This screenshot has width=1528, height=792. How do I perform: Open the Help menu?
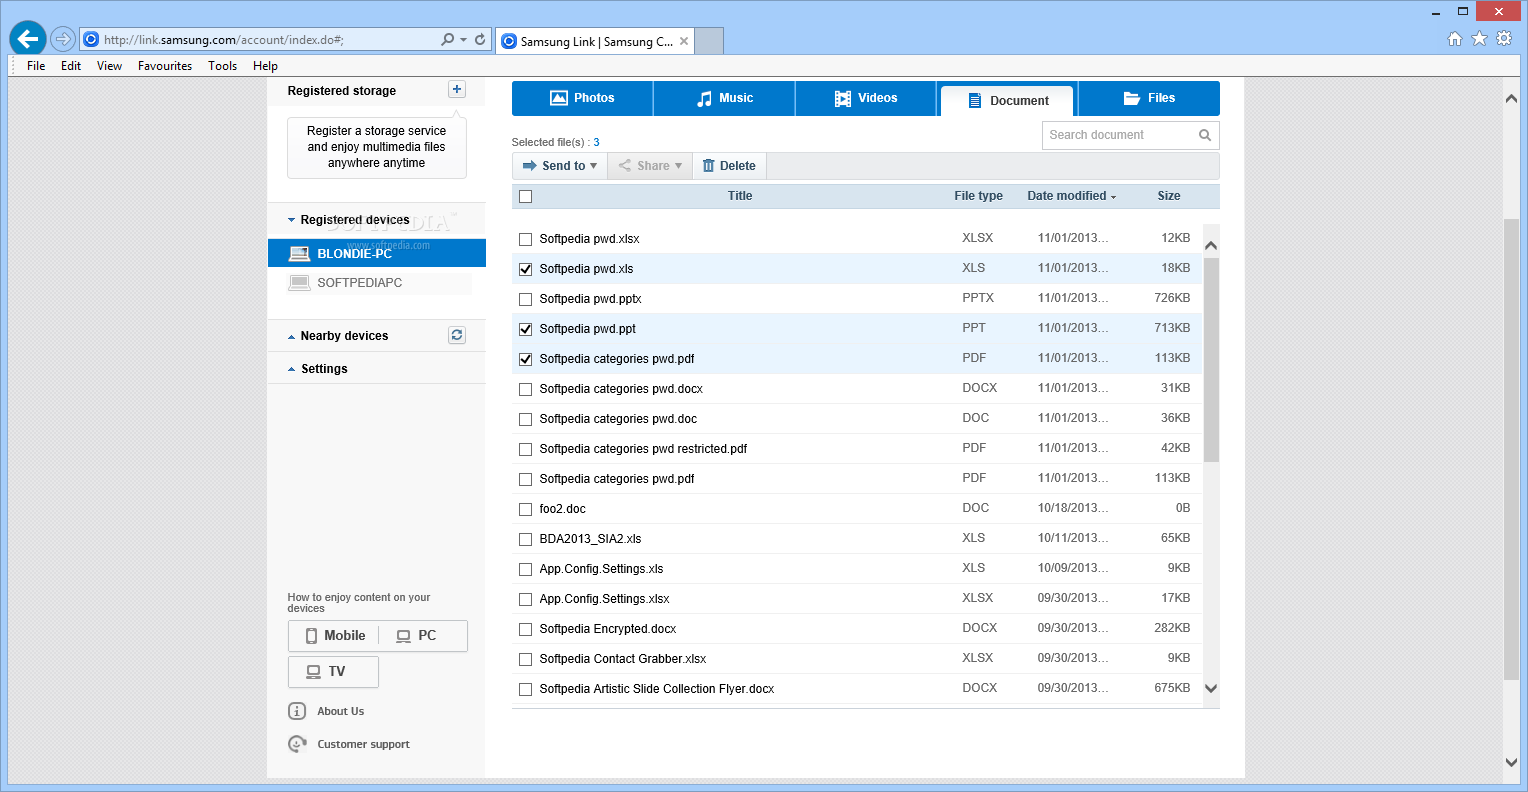click(265, 66)
